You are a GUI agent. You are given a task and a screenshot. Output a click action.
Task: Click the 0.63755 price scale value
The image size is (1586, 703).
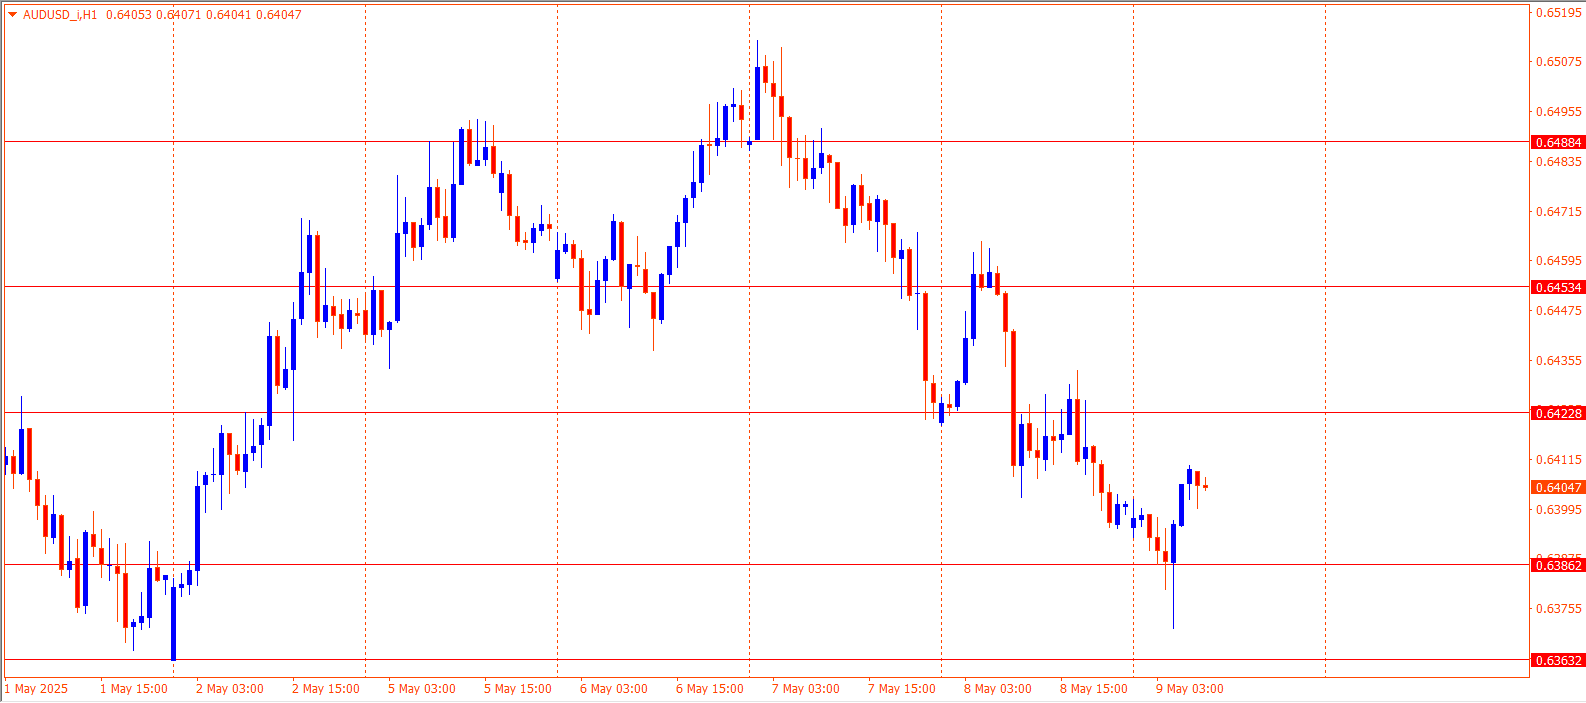[x=1559, y=609]
